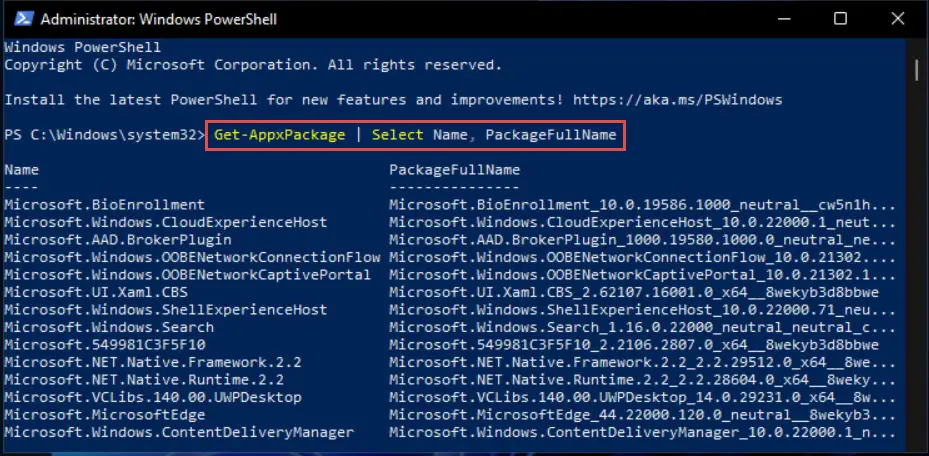Viewport: 929px width, 456px height.
Task: Click the yellow 'Select' keyword in command
Action: pos(398,134)
